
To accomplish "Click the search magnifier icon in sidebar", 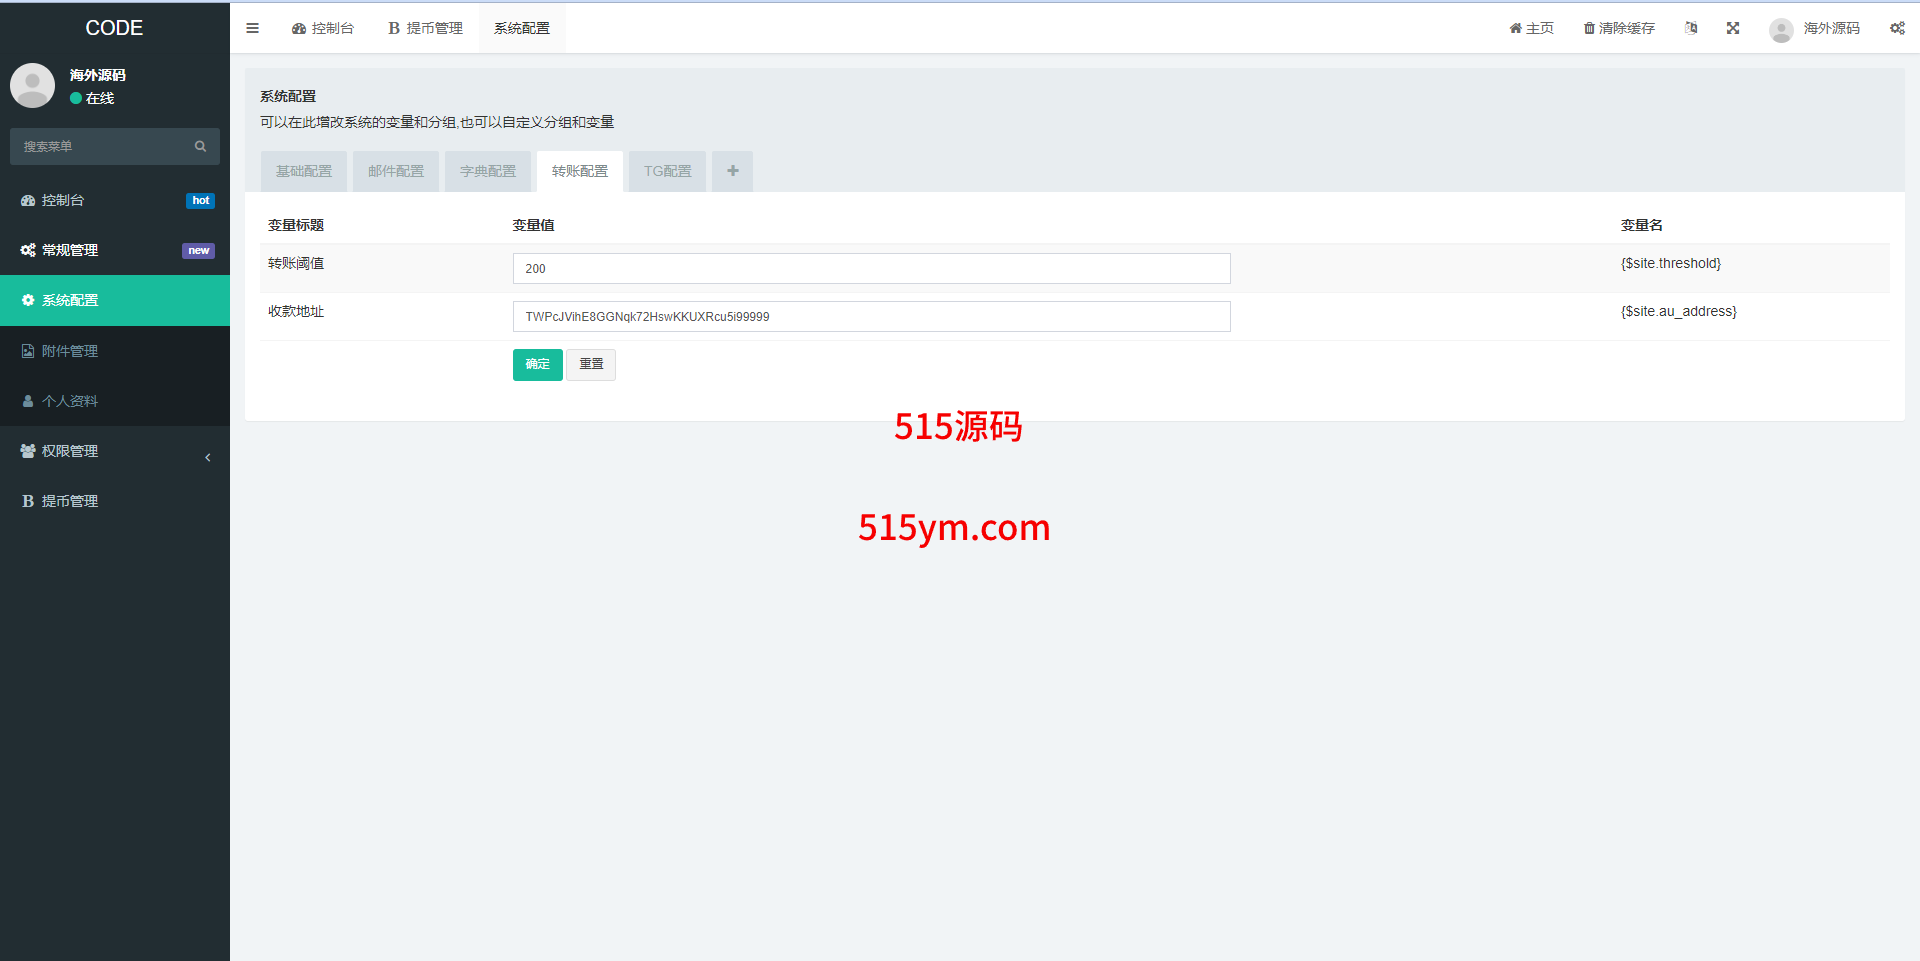I will click(x=200, y=146).
